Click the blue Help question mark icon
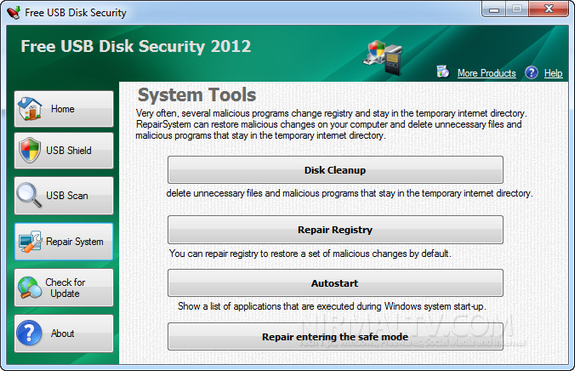 tap(531, 73)
